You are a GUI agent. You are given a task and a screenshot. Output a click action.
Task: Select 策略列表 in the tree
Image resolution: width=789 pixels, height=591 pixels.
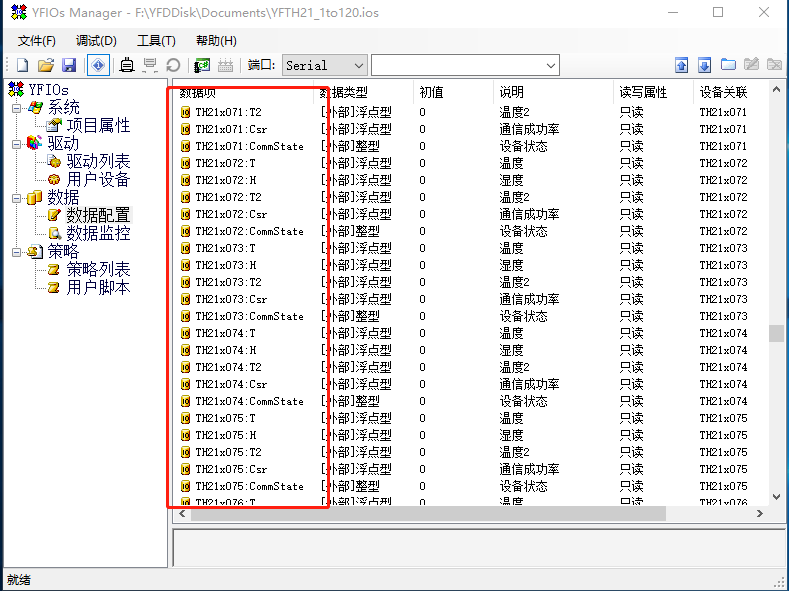98,270
